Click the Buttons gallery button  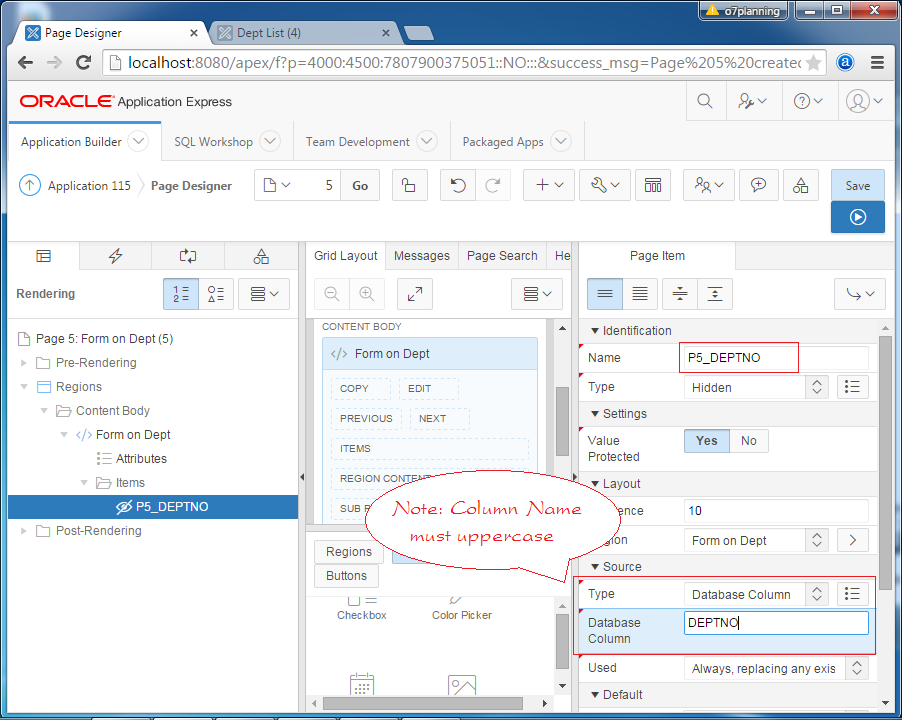tap(346, 576)
